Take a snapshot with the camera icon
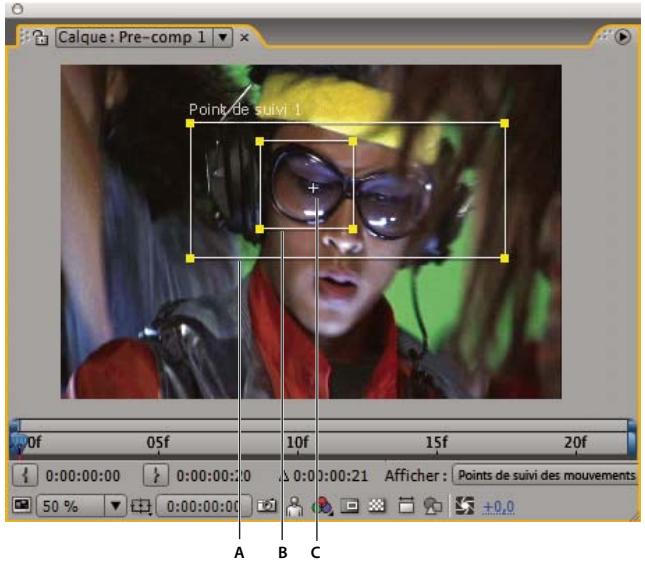 pyautogui.click(x=267, y=505)
